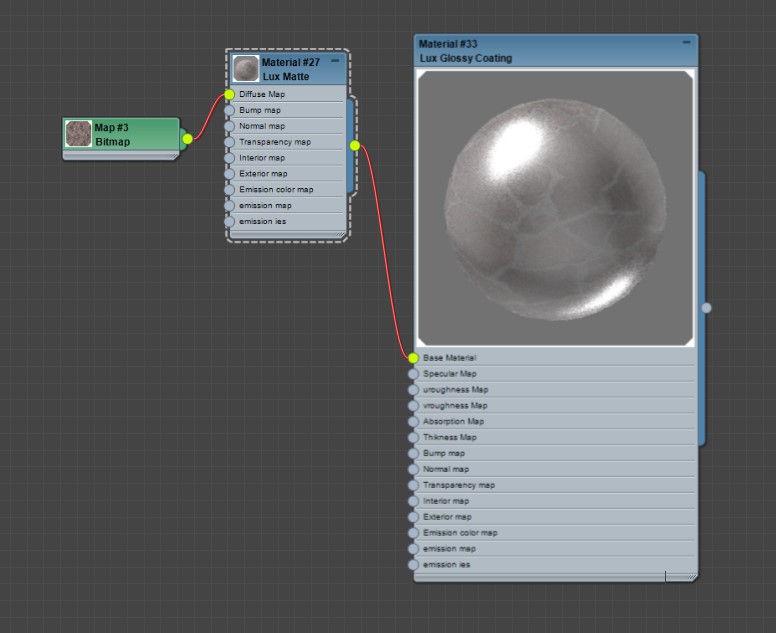Click the Map #3 Bitmap output socket
776x633 pixels.
coord(187,139)
